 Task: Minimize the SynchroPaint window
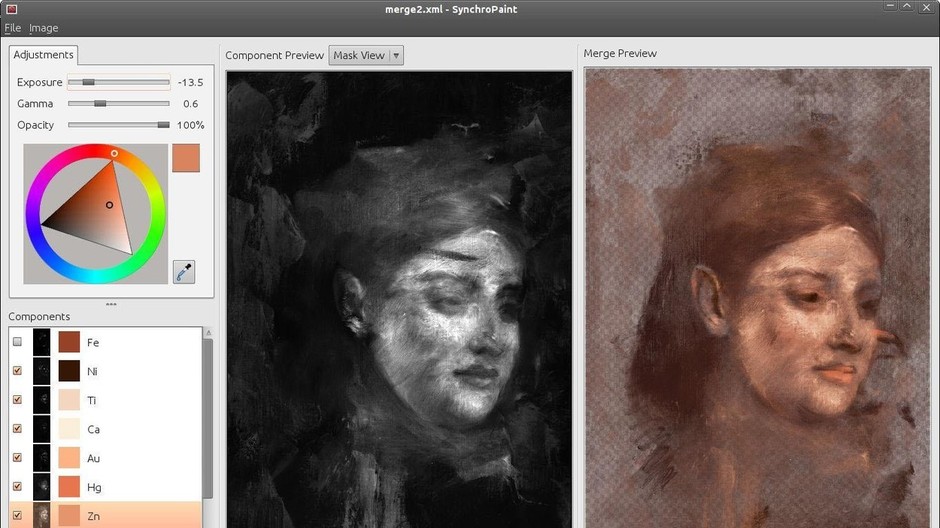point(890,6)
